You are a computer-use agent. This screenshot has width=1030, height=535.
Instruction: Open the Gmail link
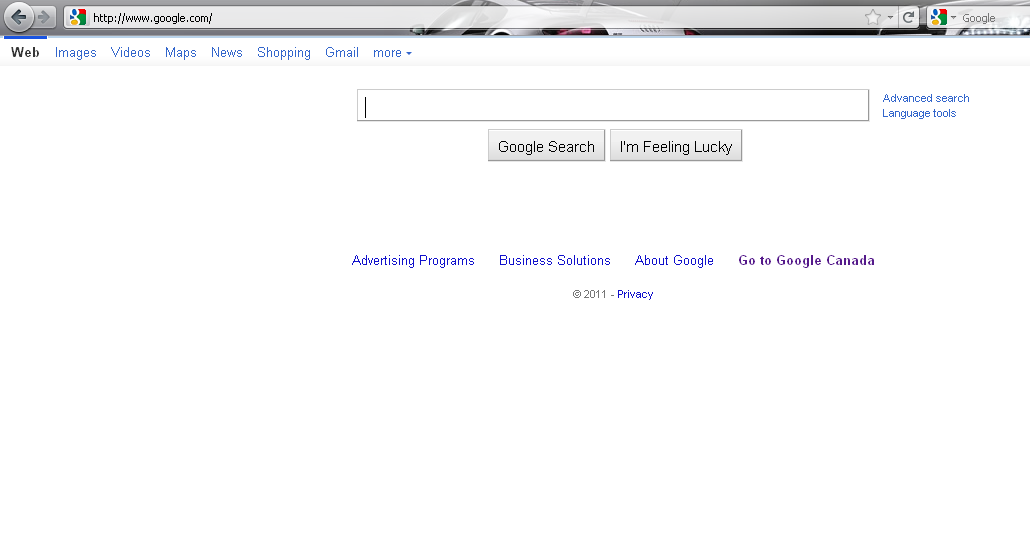[342, 53]
